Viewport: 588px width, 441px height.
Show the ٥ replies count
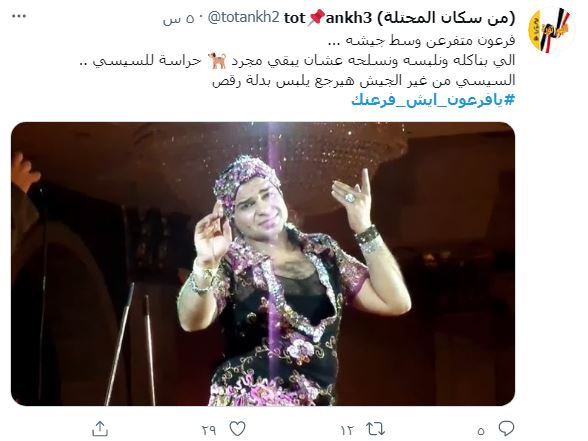[482, 430]
